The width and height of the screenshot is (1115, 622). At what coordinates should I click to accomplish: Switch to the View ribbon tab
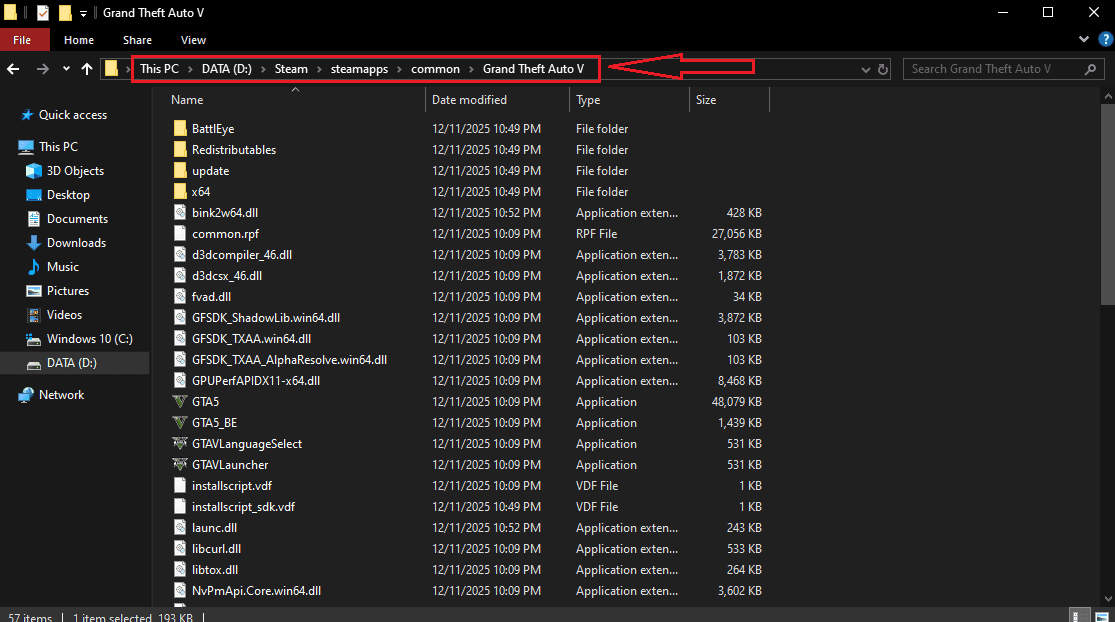[x=193, y=40]
